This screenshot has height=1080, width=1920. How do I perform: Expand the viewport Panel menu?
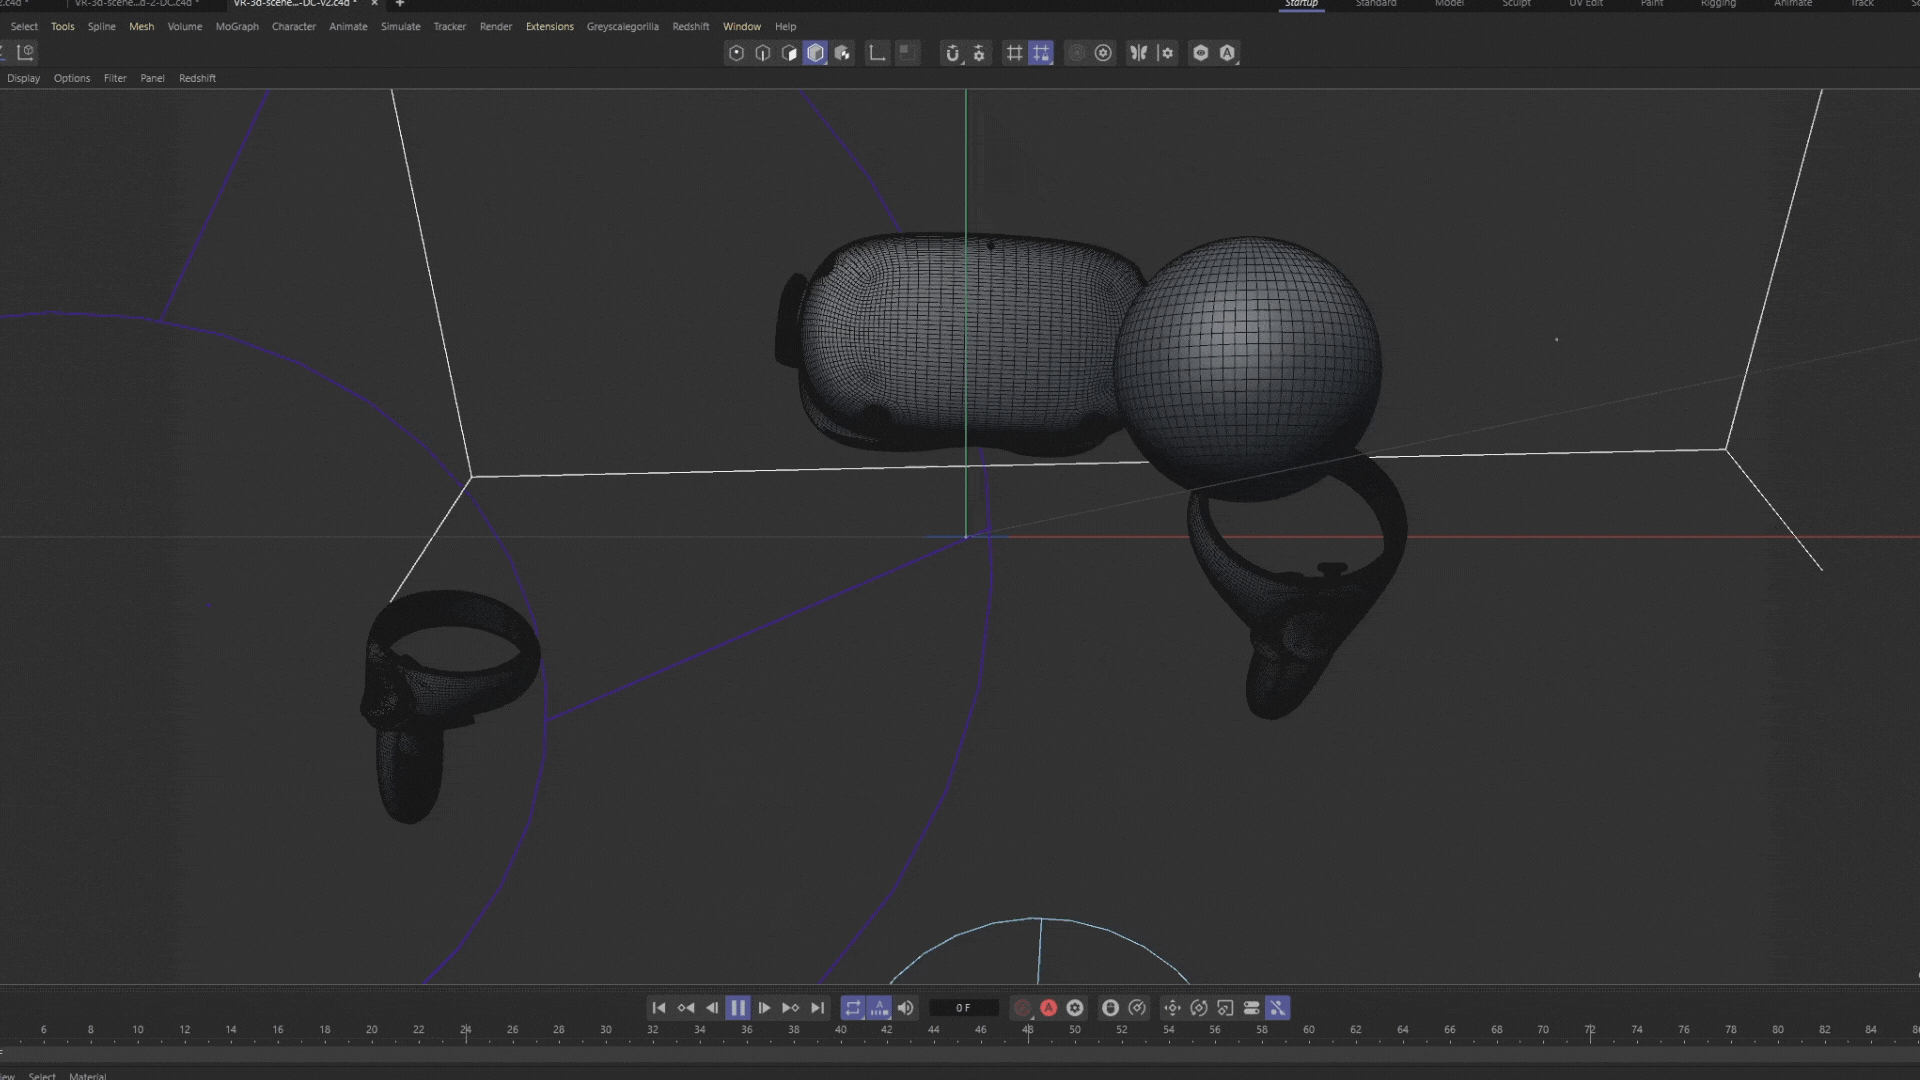(x=152, y=78)
